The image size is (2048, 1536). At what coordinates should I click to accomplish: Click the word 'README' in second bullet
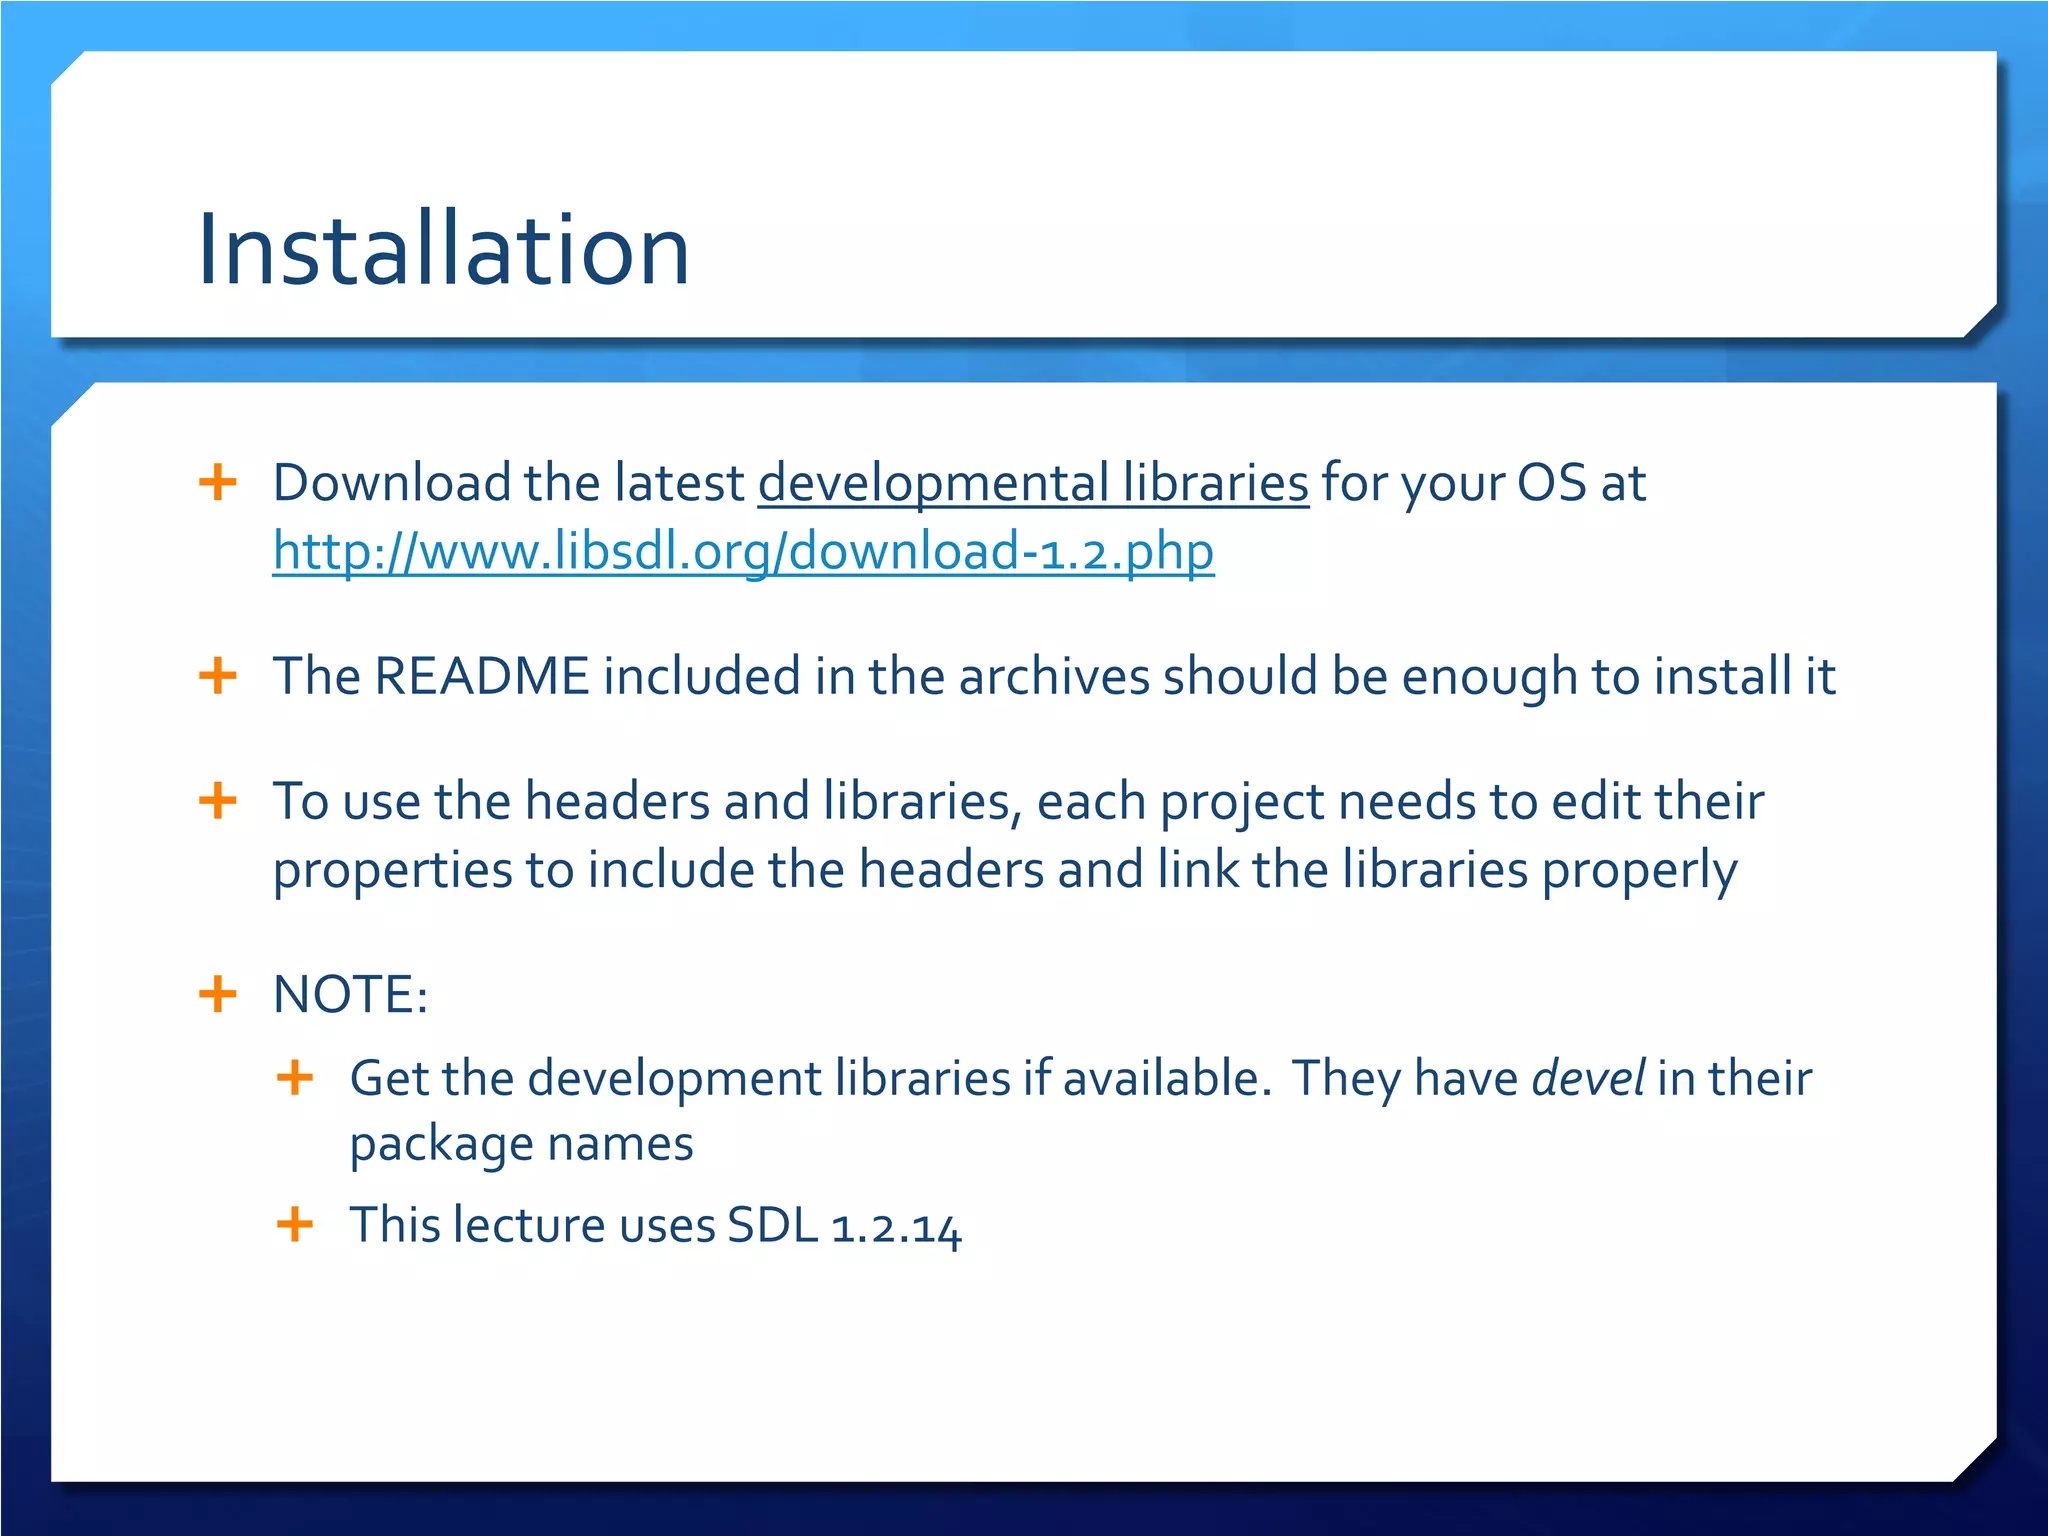click(x=481, y=677)
